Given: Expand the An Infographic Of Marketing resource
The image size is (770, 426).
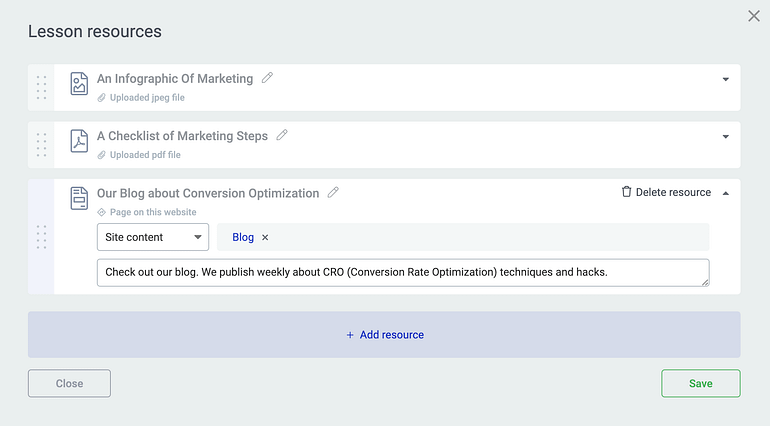Looking at the screenshot, I should pos(725,79).
